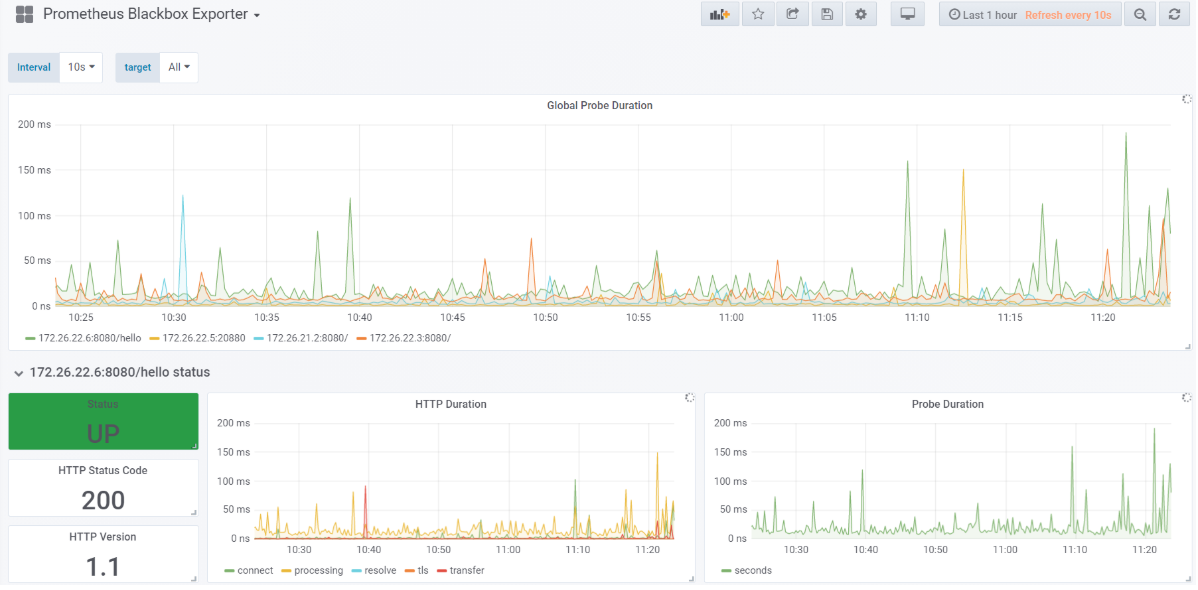Click the Refresh every 10s text
The image size is (1198, 590).
1068,15
